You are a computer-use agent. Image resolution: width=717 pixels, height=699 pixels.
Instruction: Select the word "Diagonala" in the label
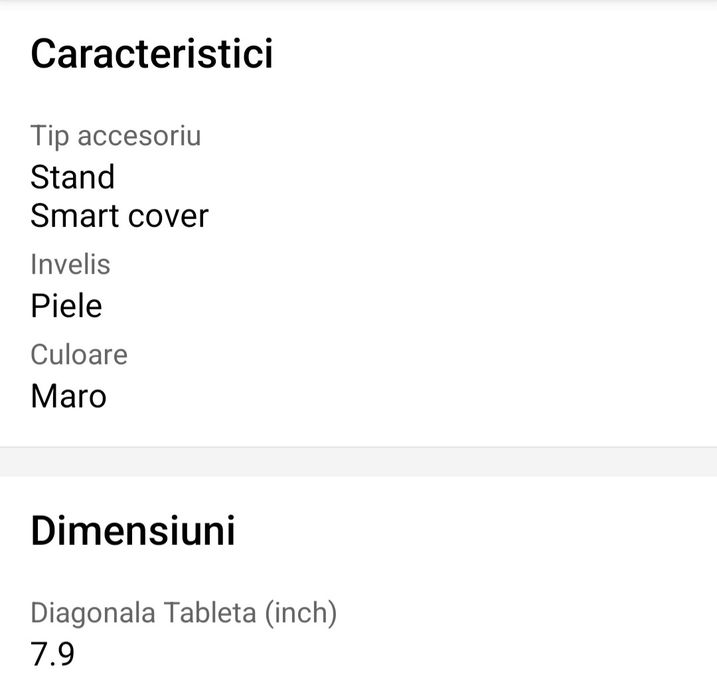click(92, 612)
